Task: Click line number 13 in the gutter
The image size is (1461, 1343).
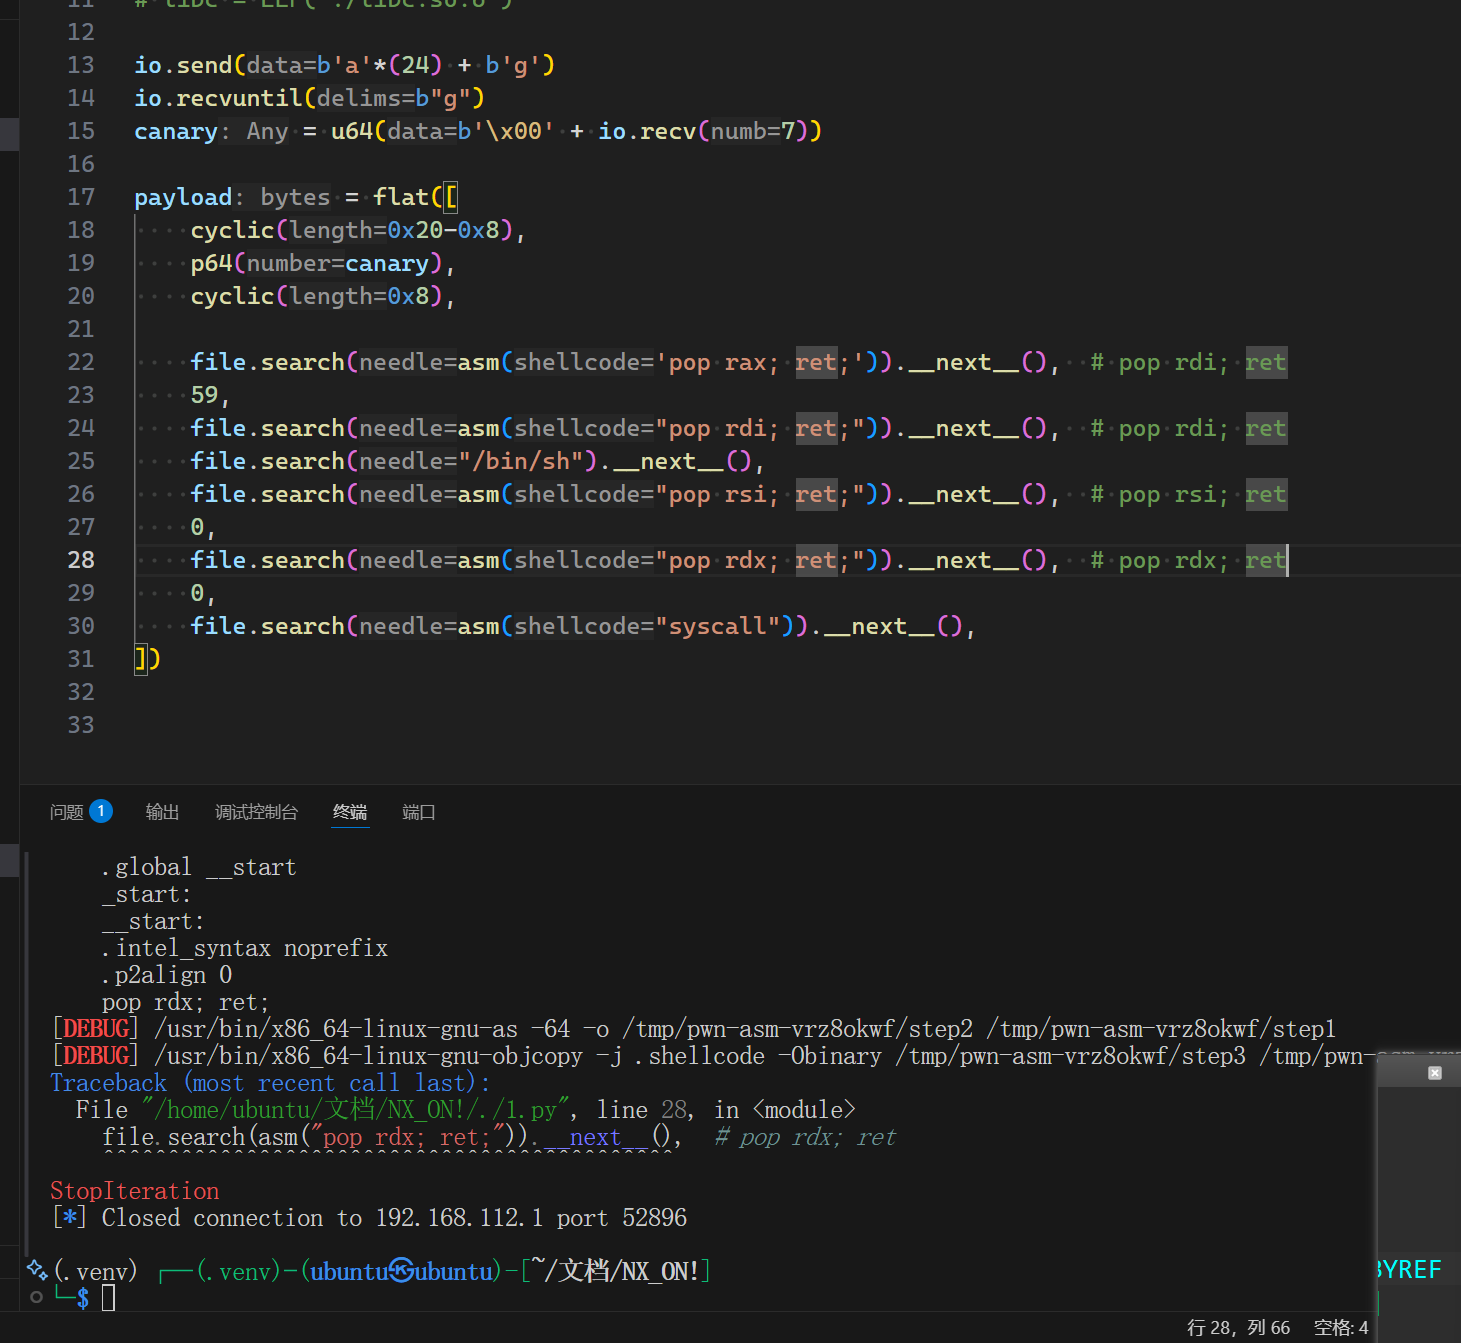Action: (x=81, y=65)
